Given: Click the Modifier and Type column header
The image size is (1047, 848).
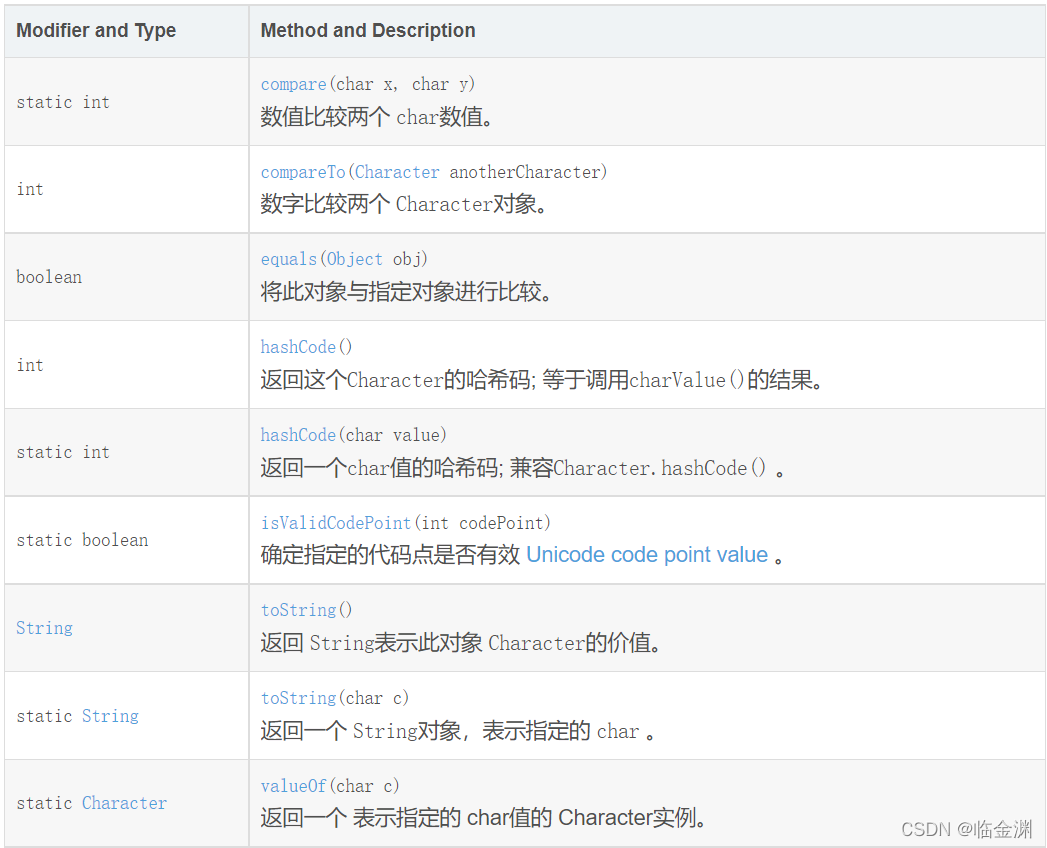Looking at the screenshot, I should pos(96,31).
